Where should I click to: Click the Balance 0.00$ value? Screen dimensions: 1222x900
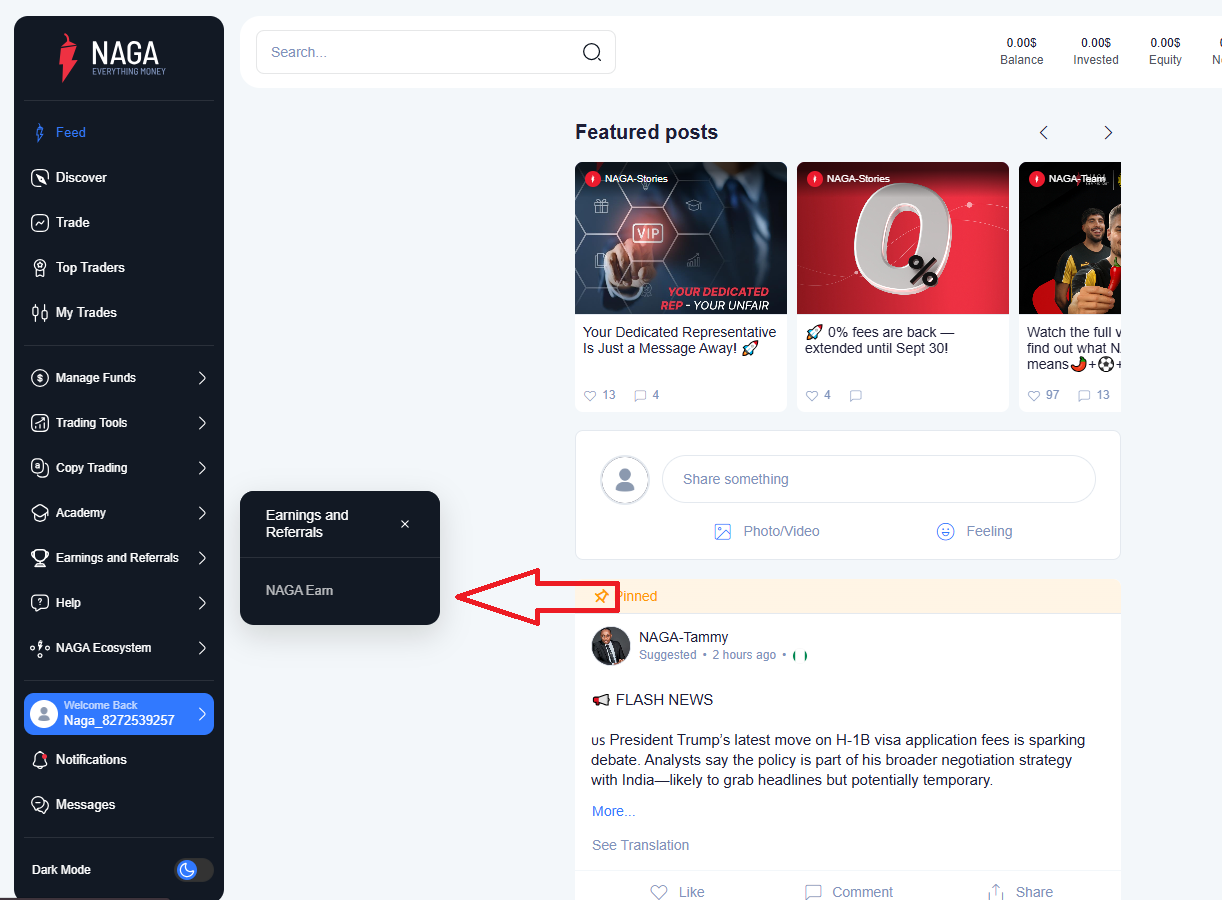1021,43
